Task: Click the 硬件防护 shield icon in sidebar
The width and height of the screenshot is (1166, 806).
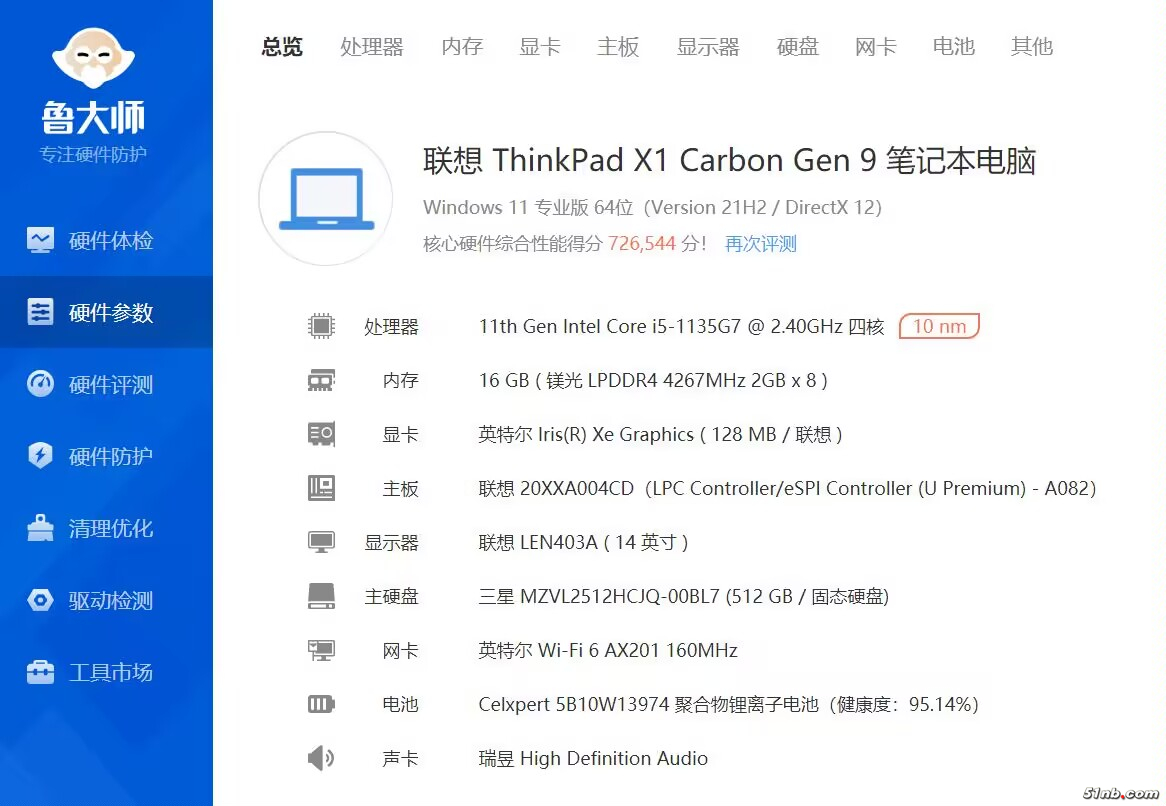Action: pos(41,456)
